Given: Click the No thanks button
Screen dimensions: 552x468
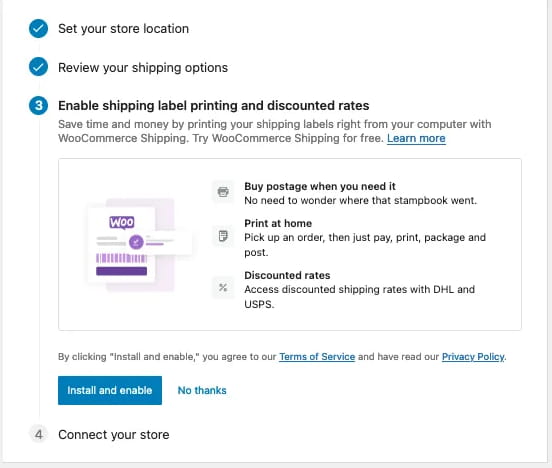Looking at the screenshot, I should tap(202, 390).
